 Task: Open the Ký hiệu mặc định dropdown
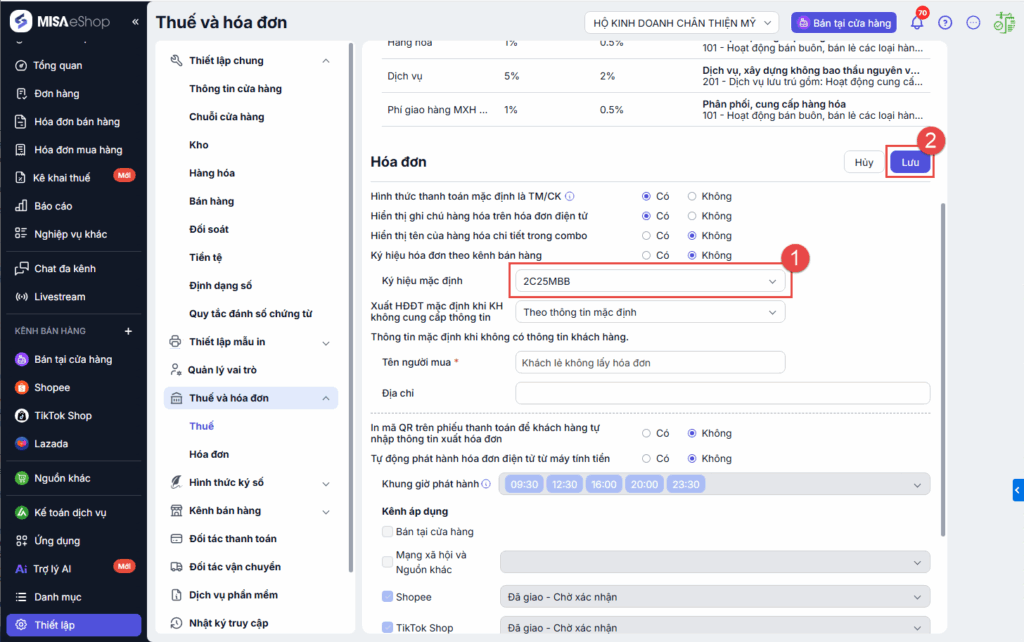click(650, 282)
